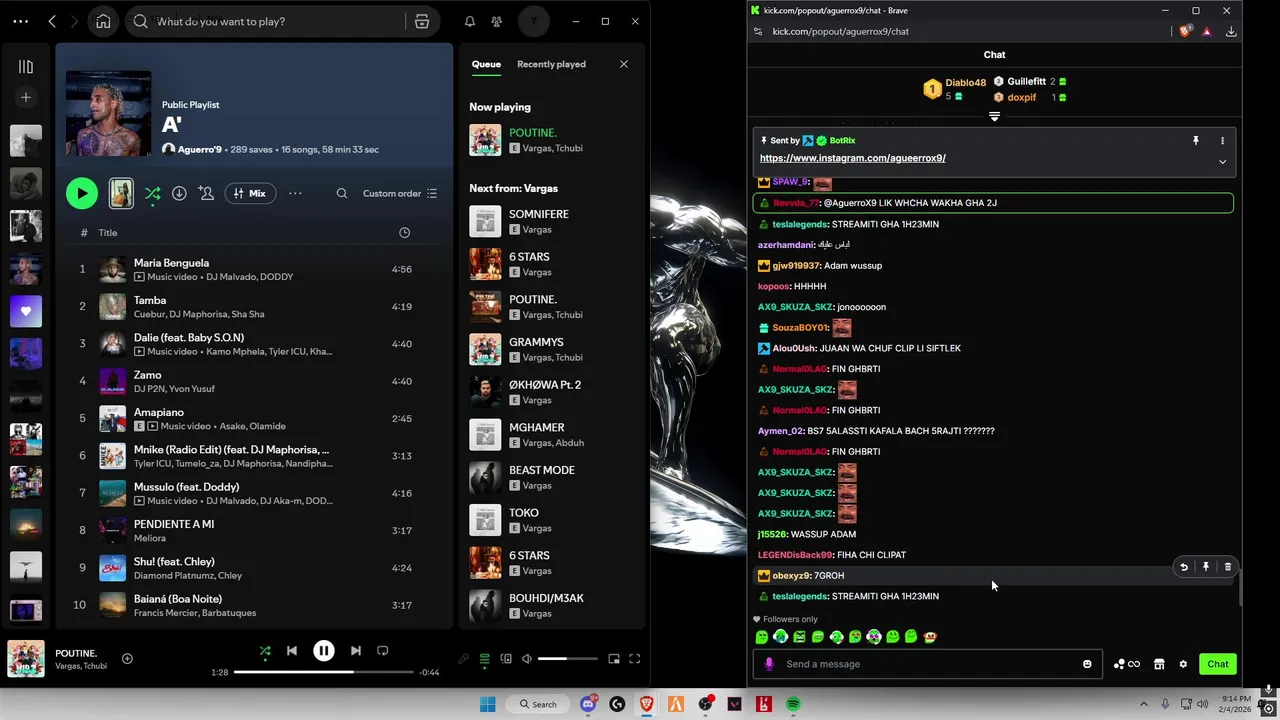Click the song progress bar
This screenshot has width=1280, height=720.
(x=324, y=672)
